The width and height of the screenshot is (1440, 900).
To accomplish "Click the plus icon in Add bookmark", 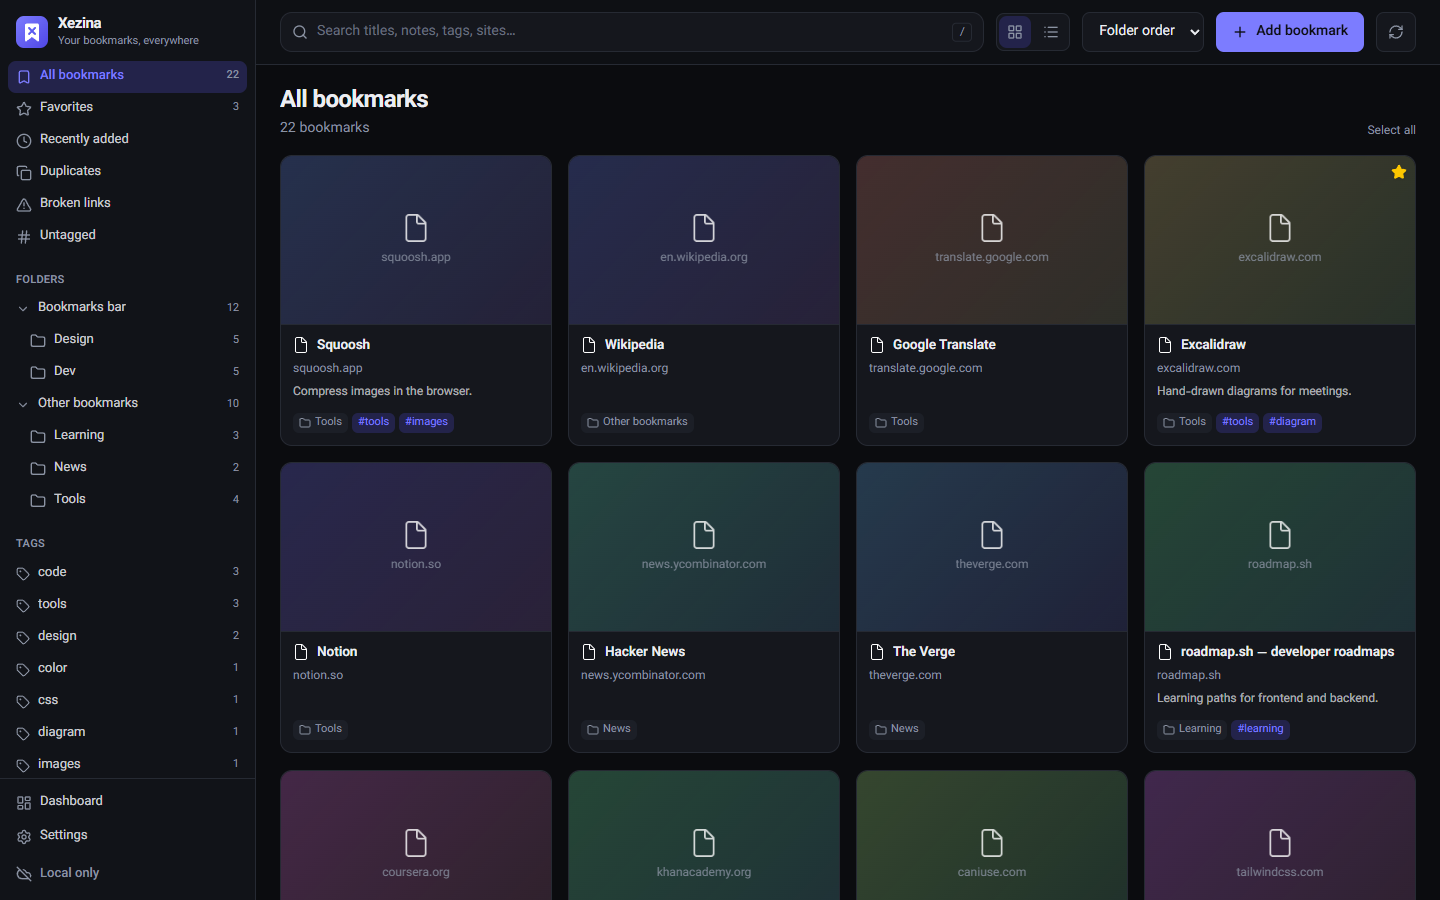I will (1240, 32).
